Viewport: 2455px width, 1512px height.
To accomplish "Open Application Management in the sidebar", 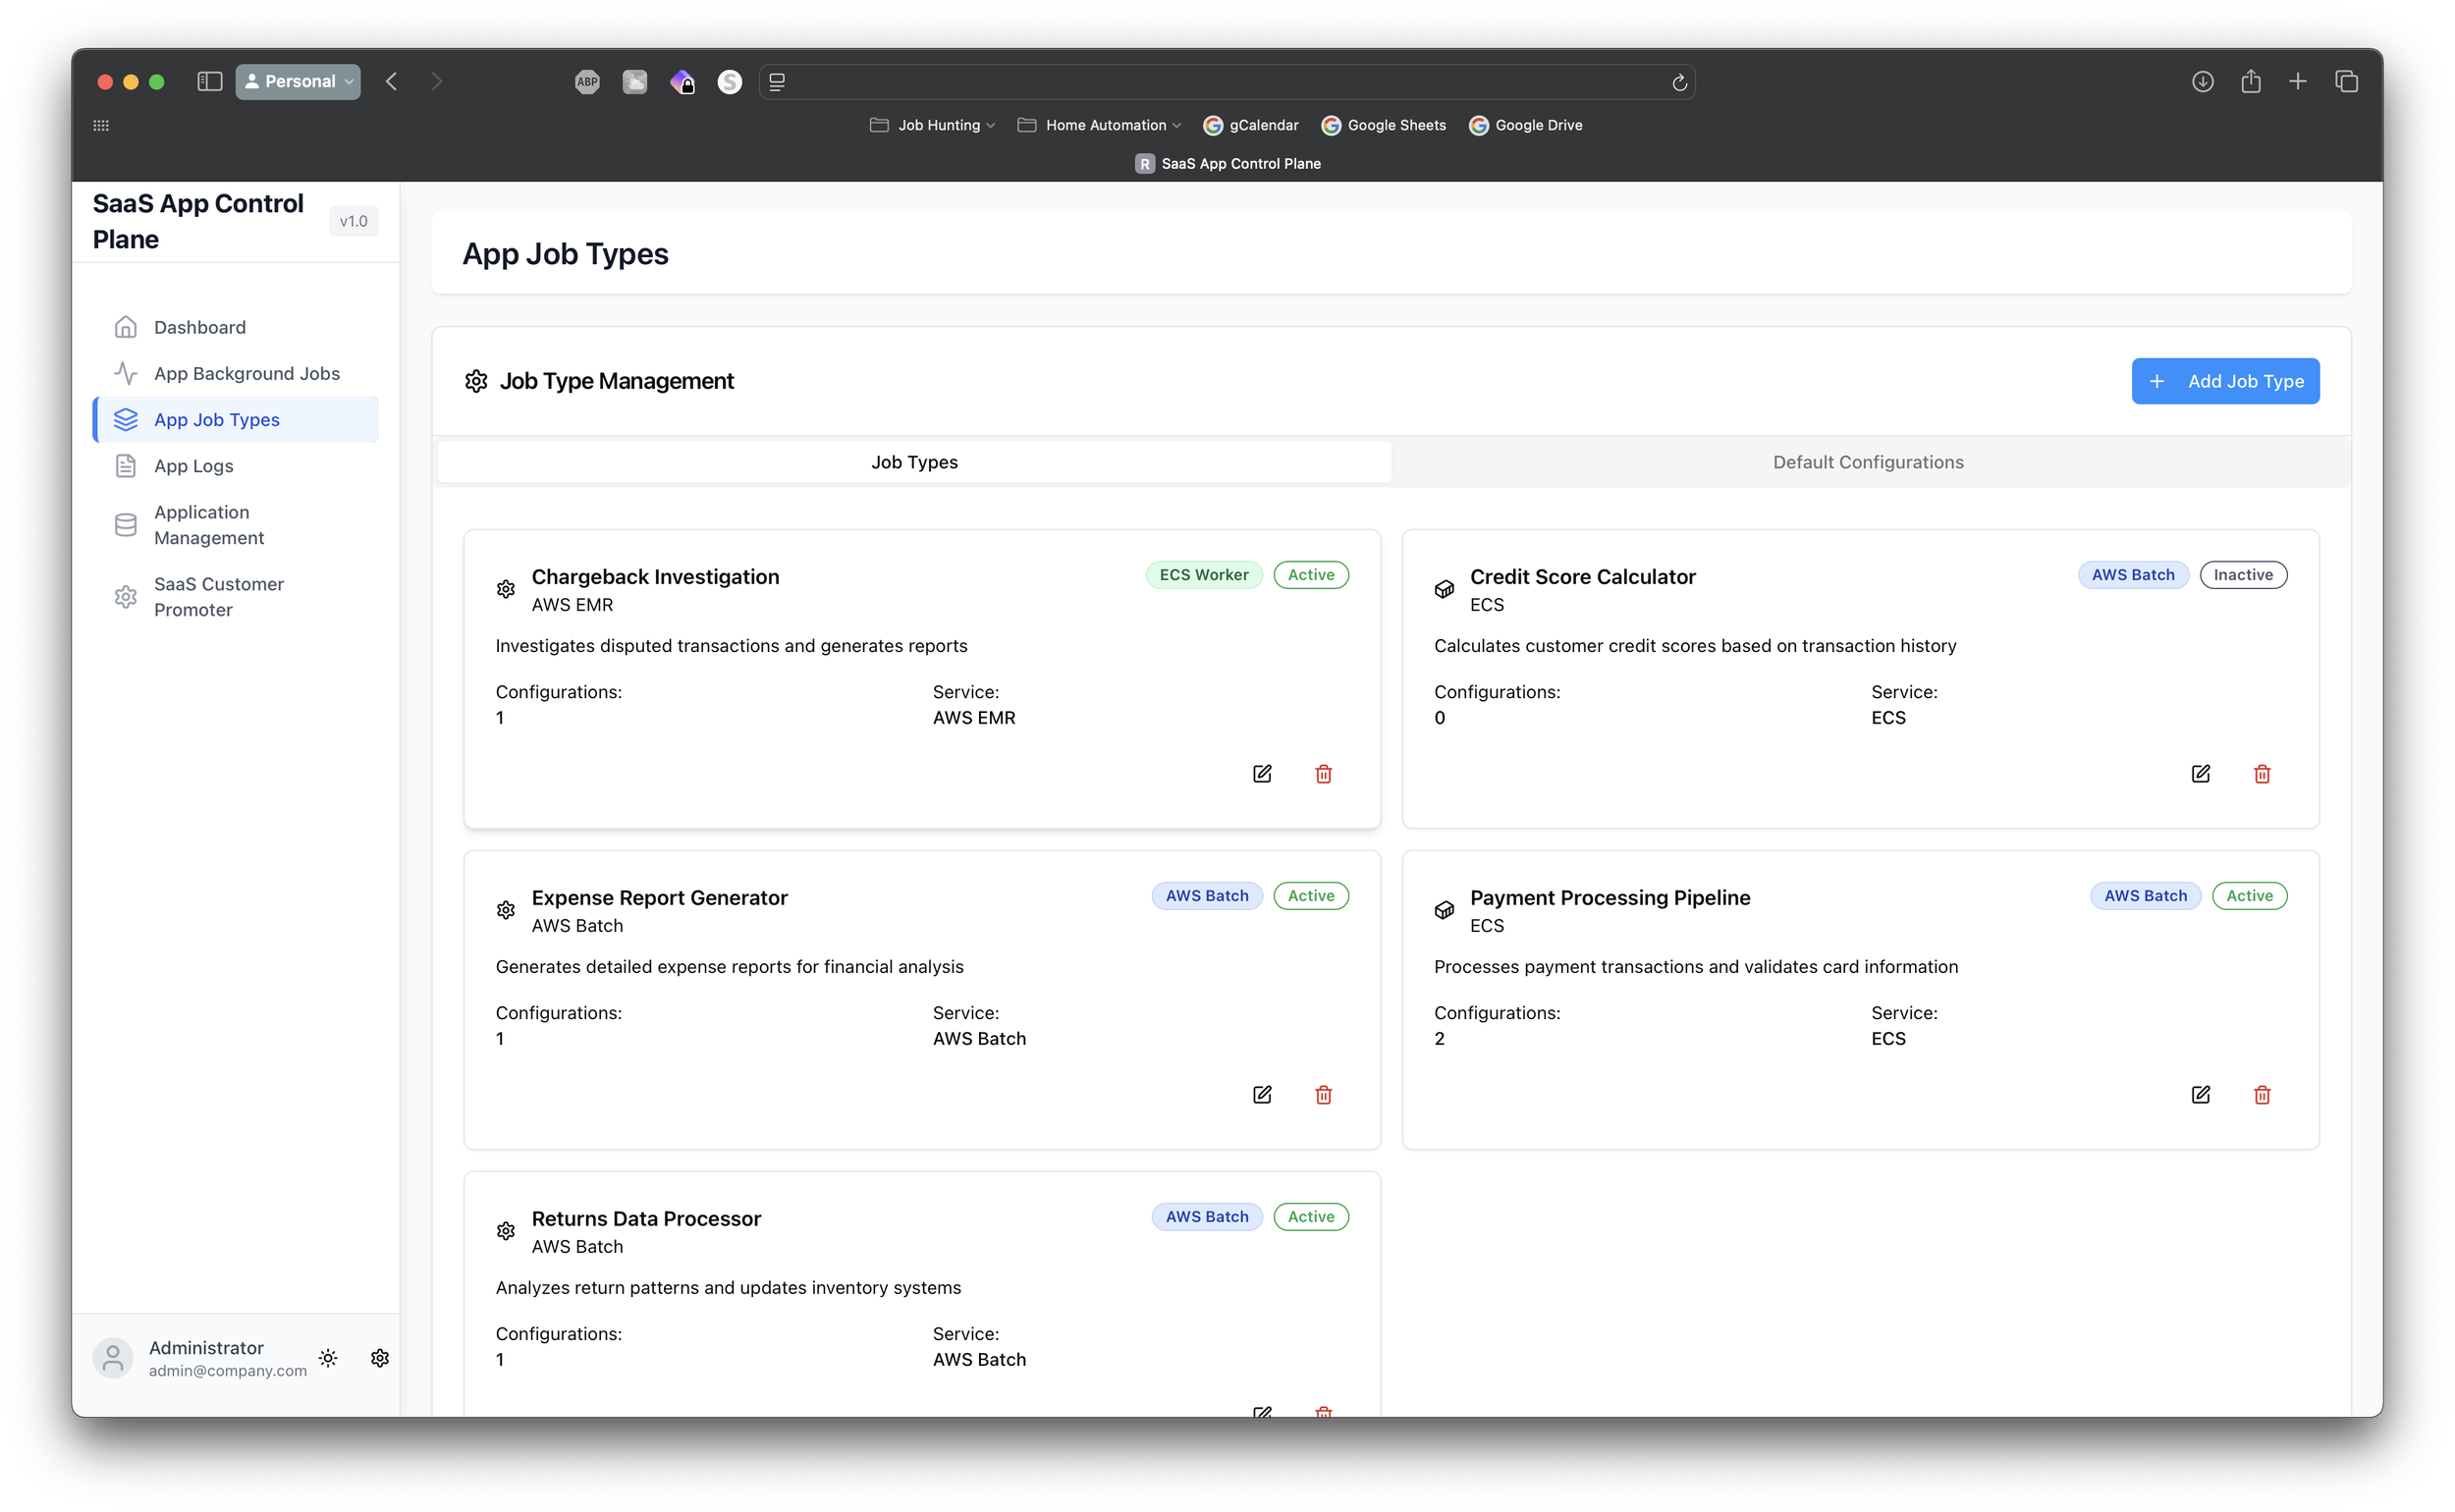I will [236, 525].
